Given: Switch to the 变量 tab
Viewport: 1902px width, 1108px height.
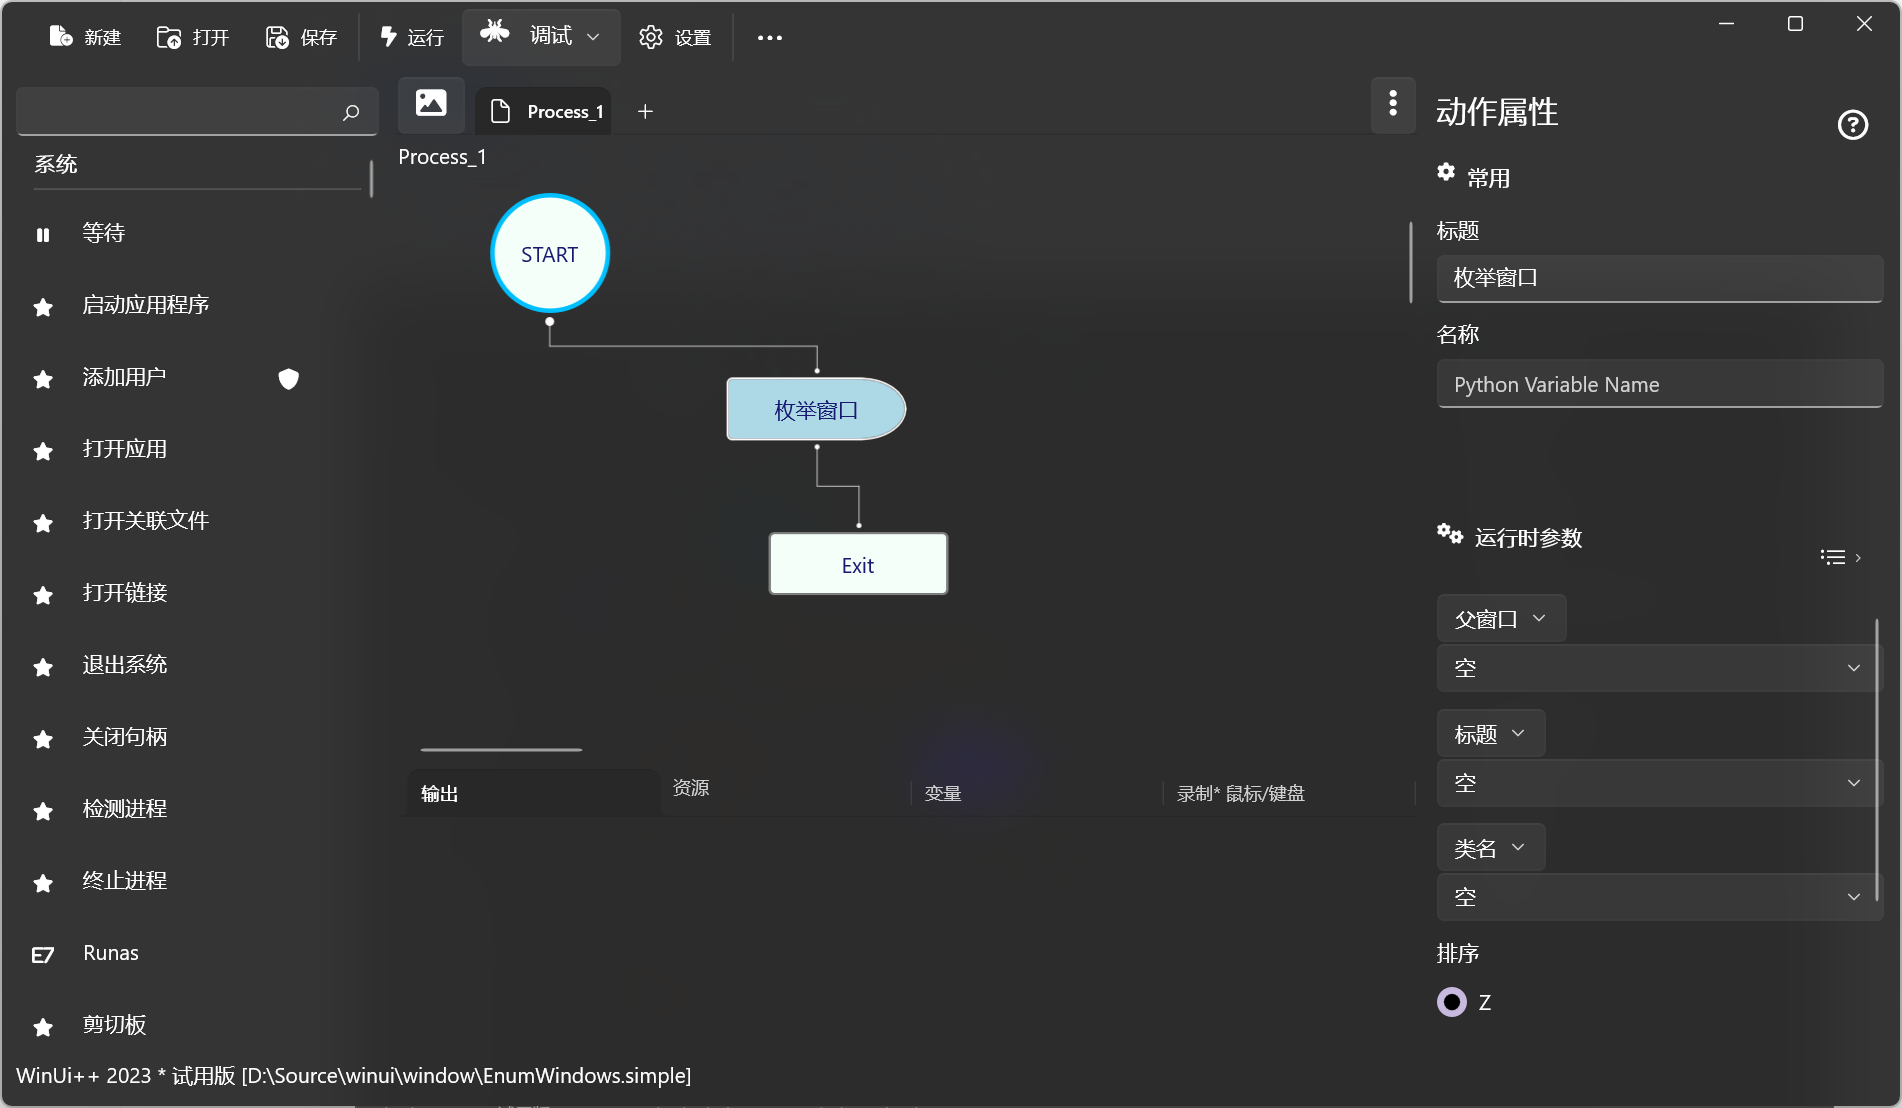Looking at the screenshot, I should 943,793.
